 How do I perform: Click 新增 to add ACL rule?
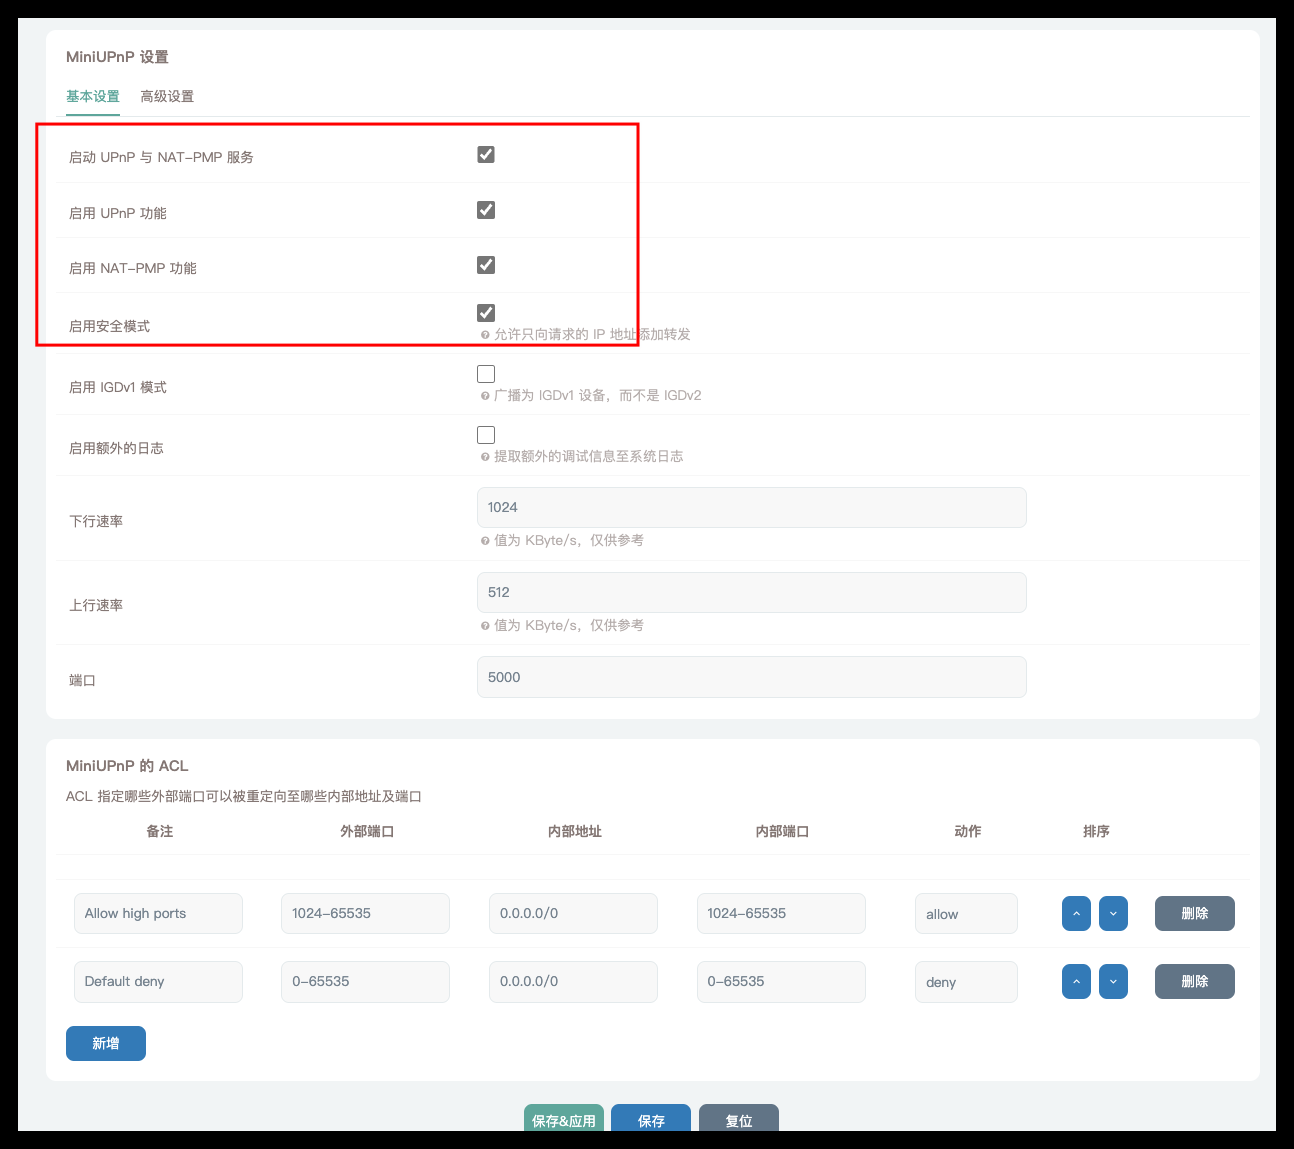[106, 1043]
